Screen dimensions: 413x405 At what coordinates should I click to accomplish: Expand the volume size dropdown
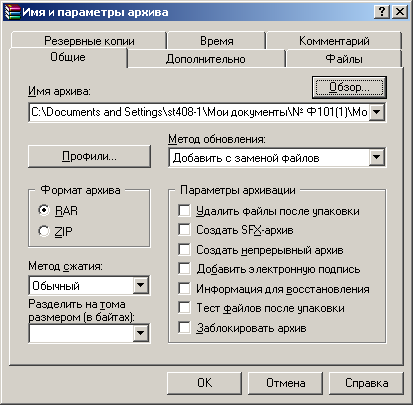141,333
